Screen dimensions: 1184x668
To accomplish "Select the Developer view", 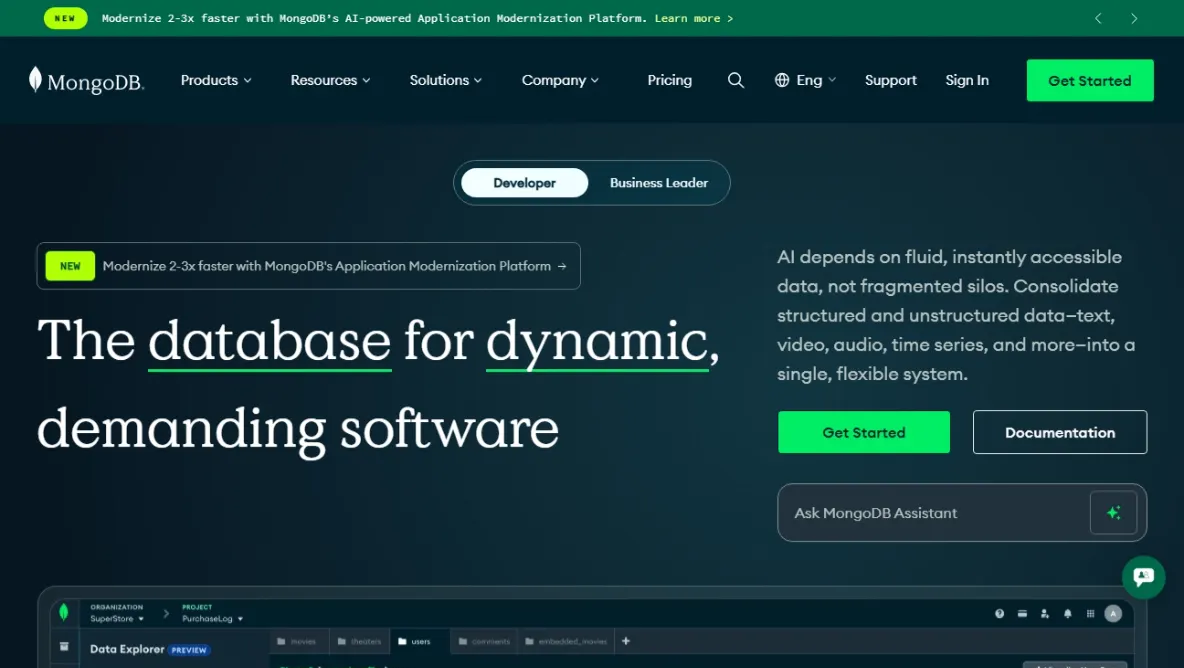I will tap(524, 183).
